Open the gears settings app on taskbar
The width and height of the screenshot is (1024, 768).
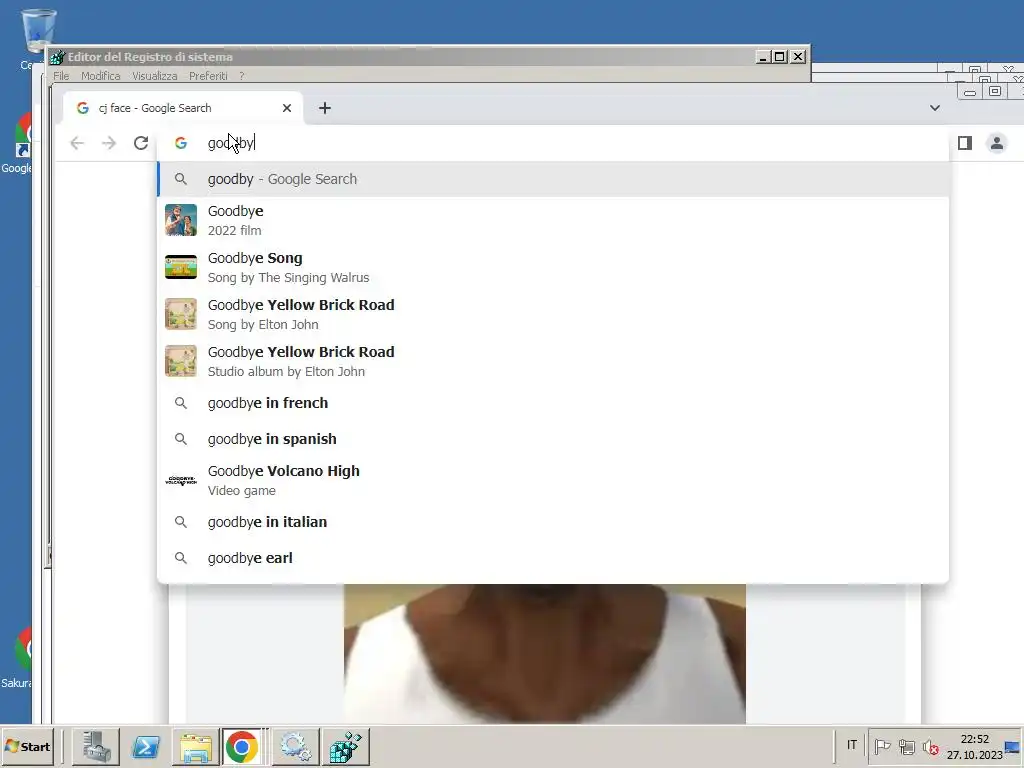coord(295,746)
